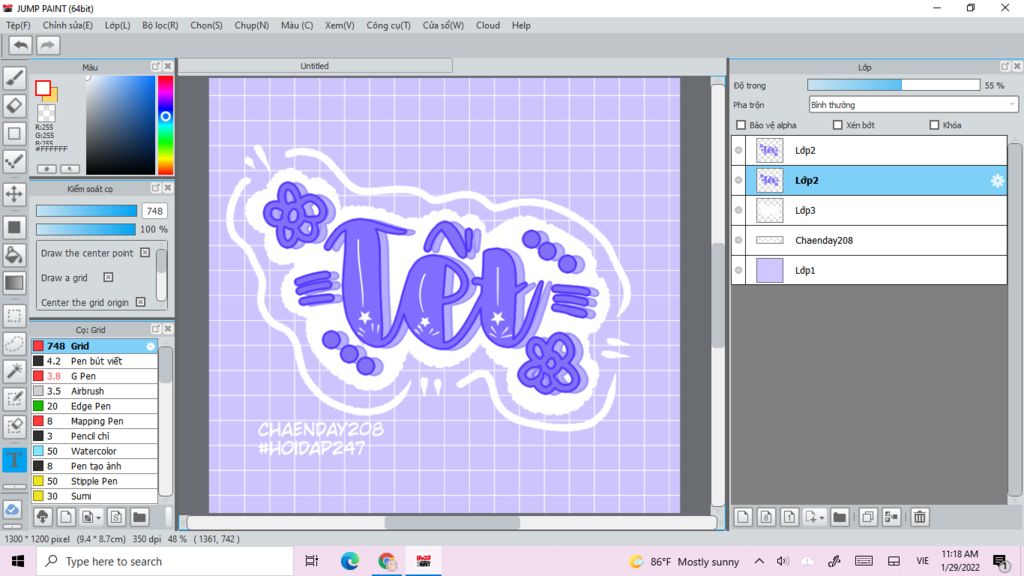Add layer folder icon

840,517
